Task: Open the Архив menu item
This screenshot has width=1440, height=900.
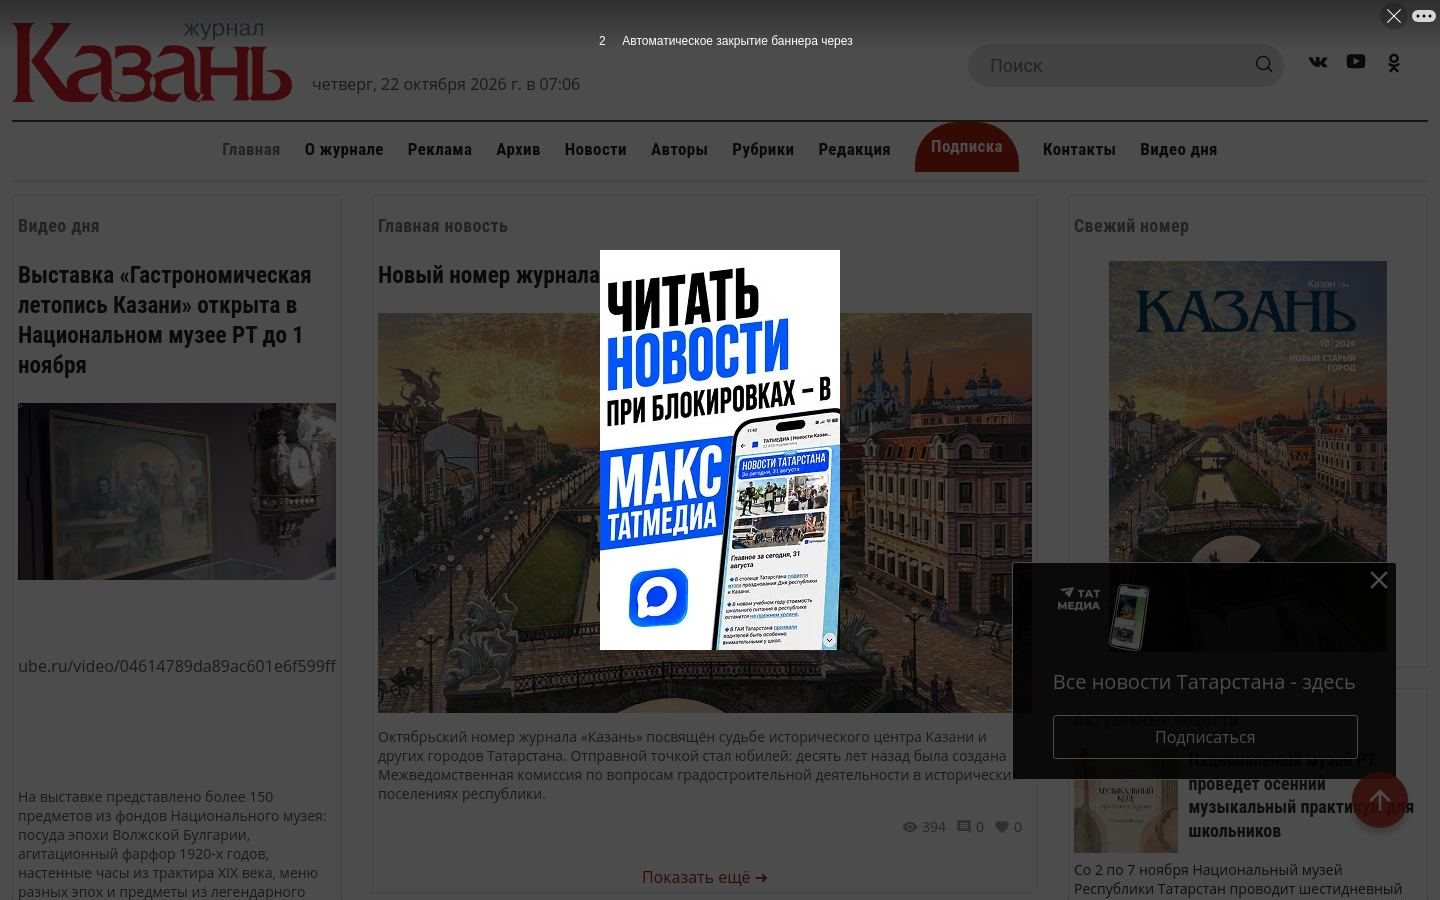Action: coord(518,150)
